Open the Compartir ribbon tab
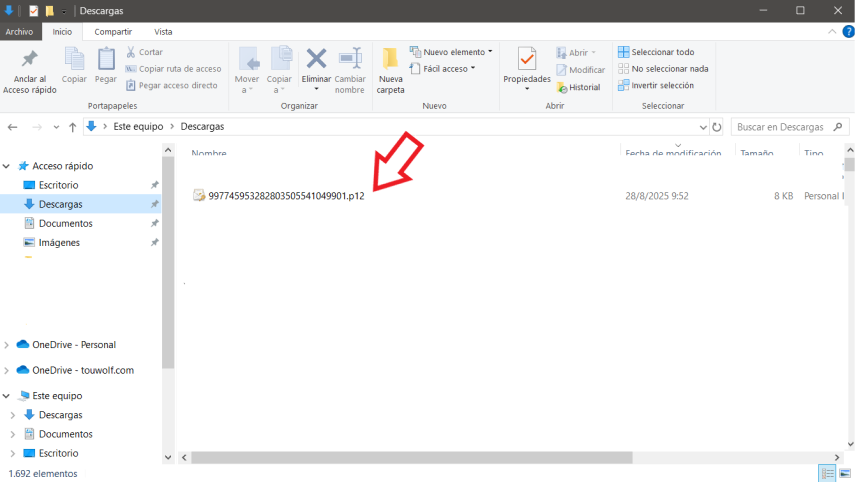The image size is (857, 482). pos(113,32)
